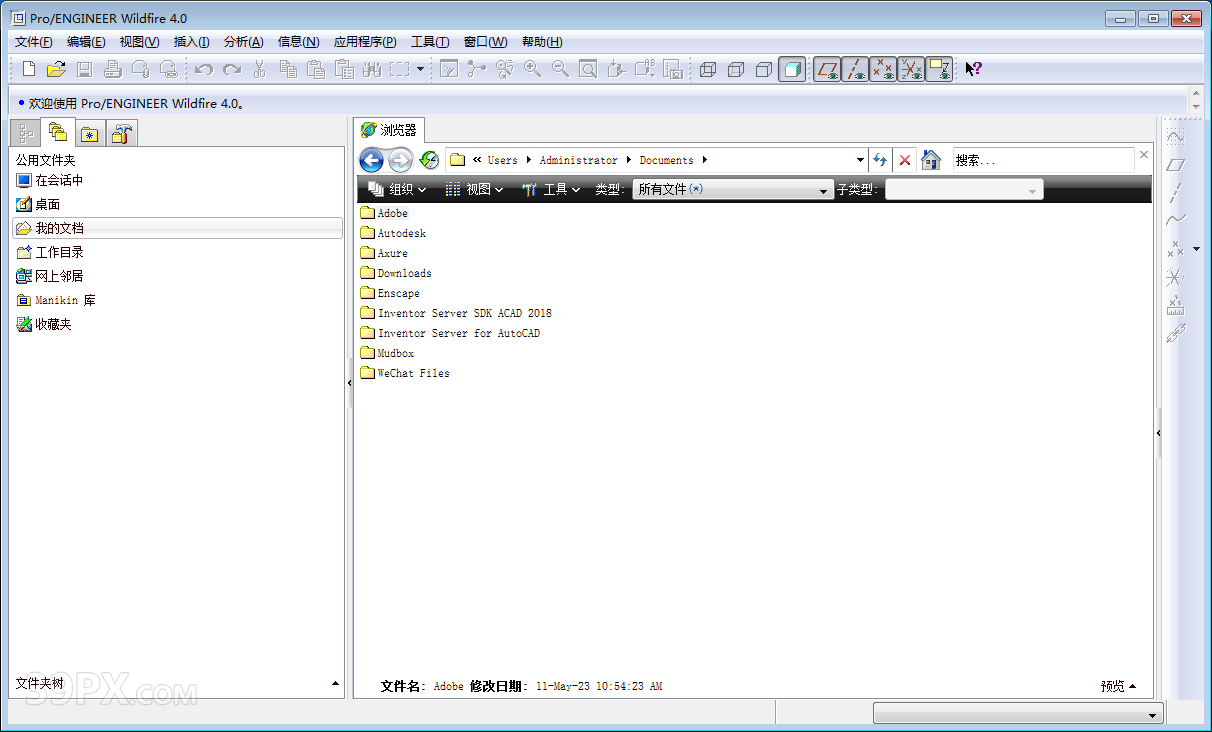Click the red Stop X icon

905,160
